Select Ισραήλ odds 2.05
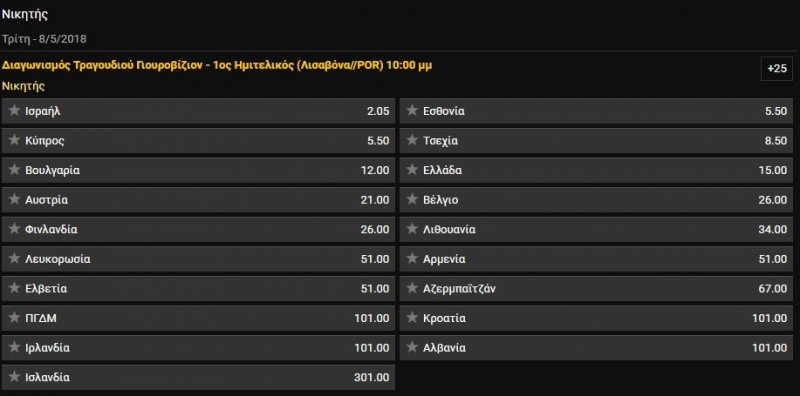The width and height of the screenshot is (800, 396). [x=198, y=111]
